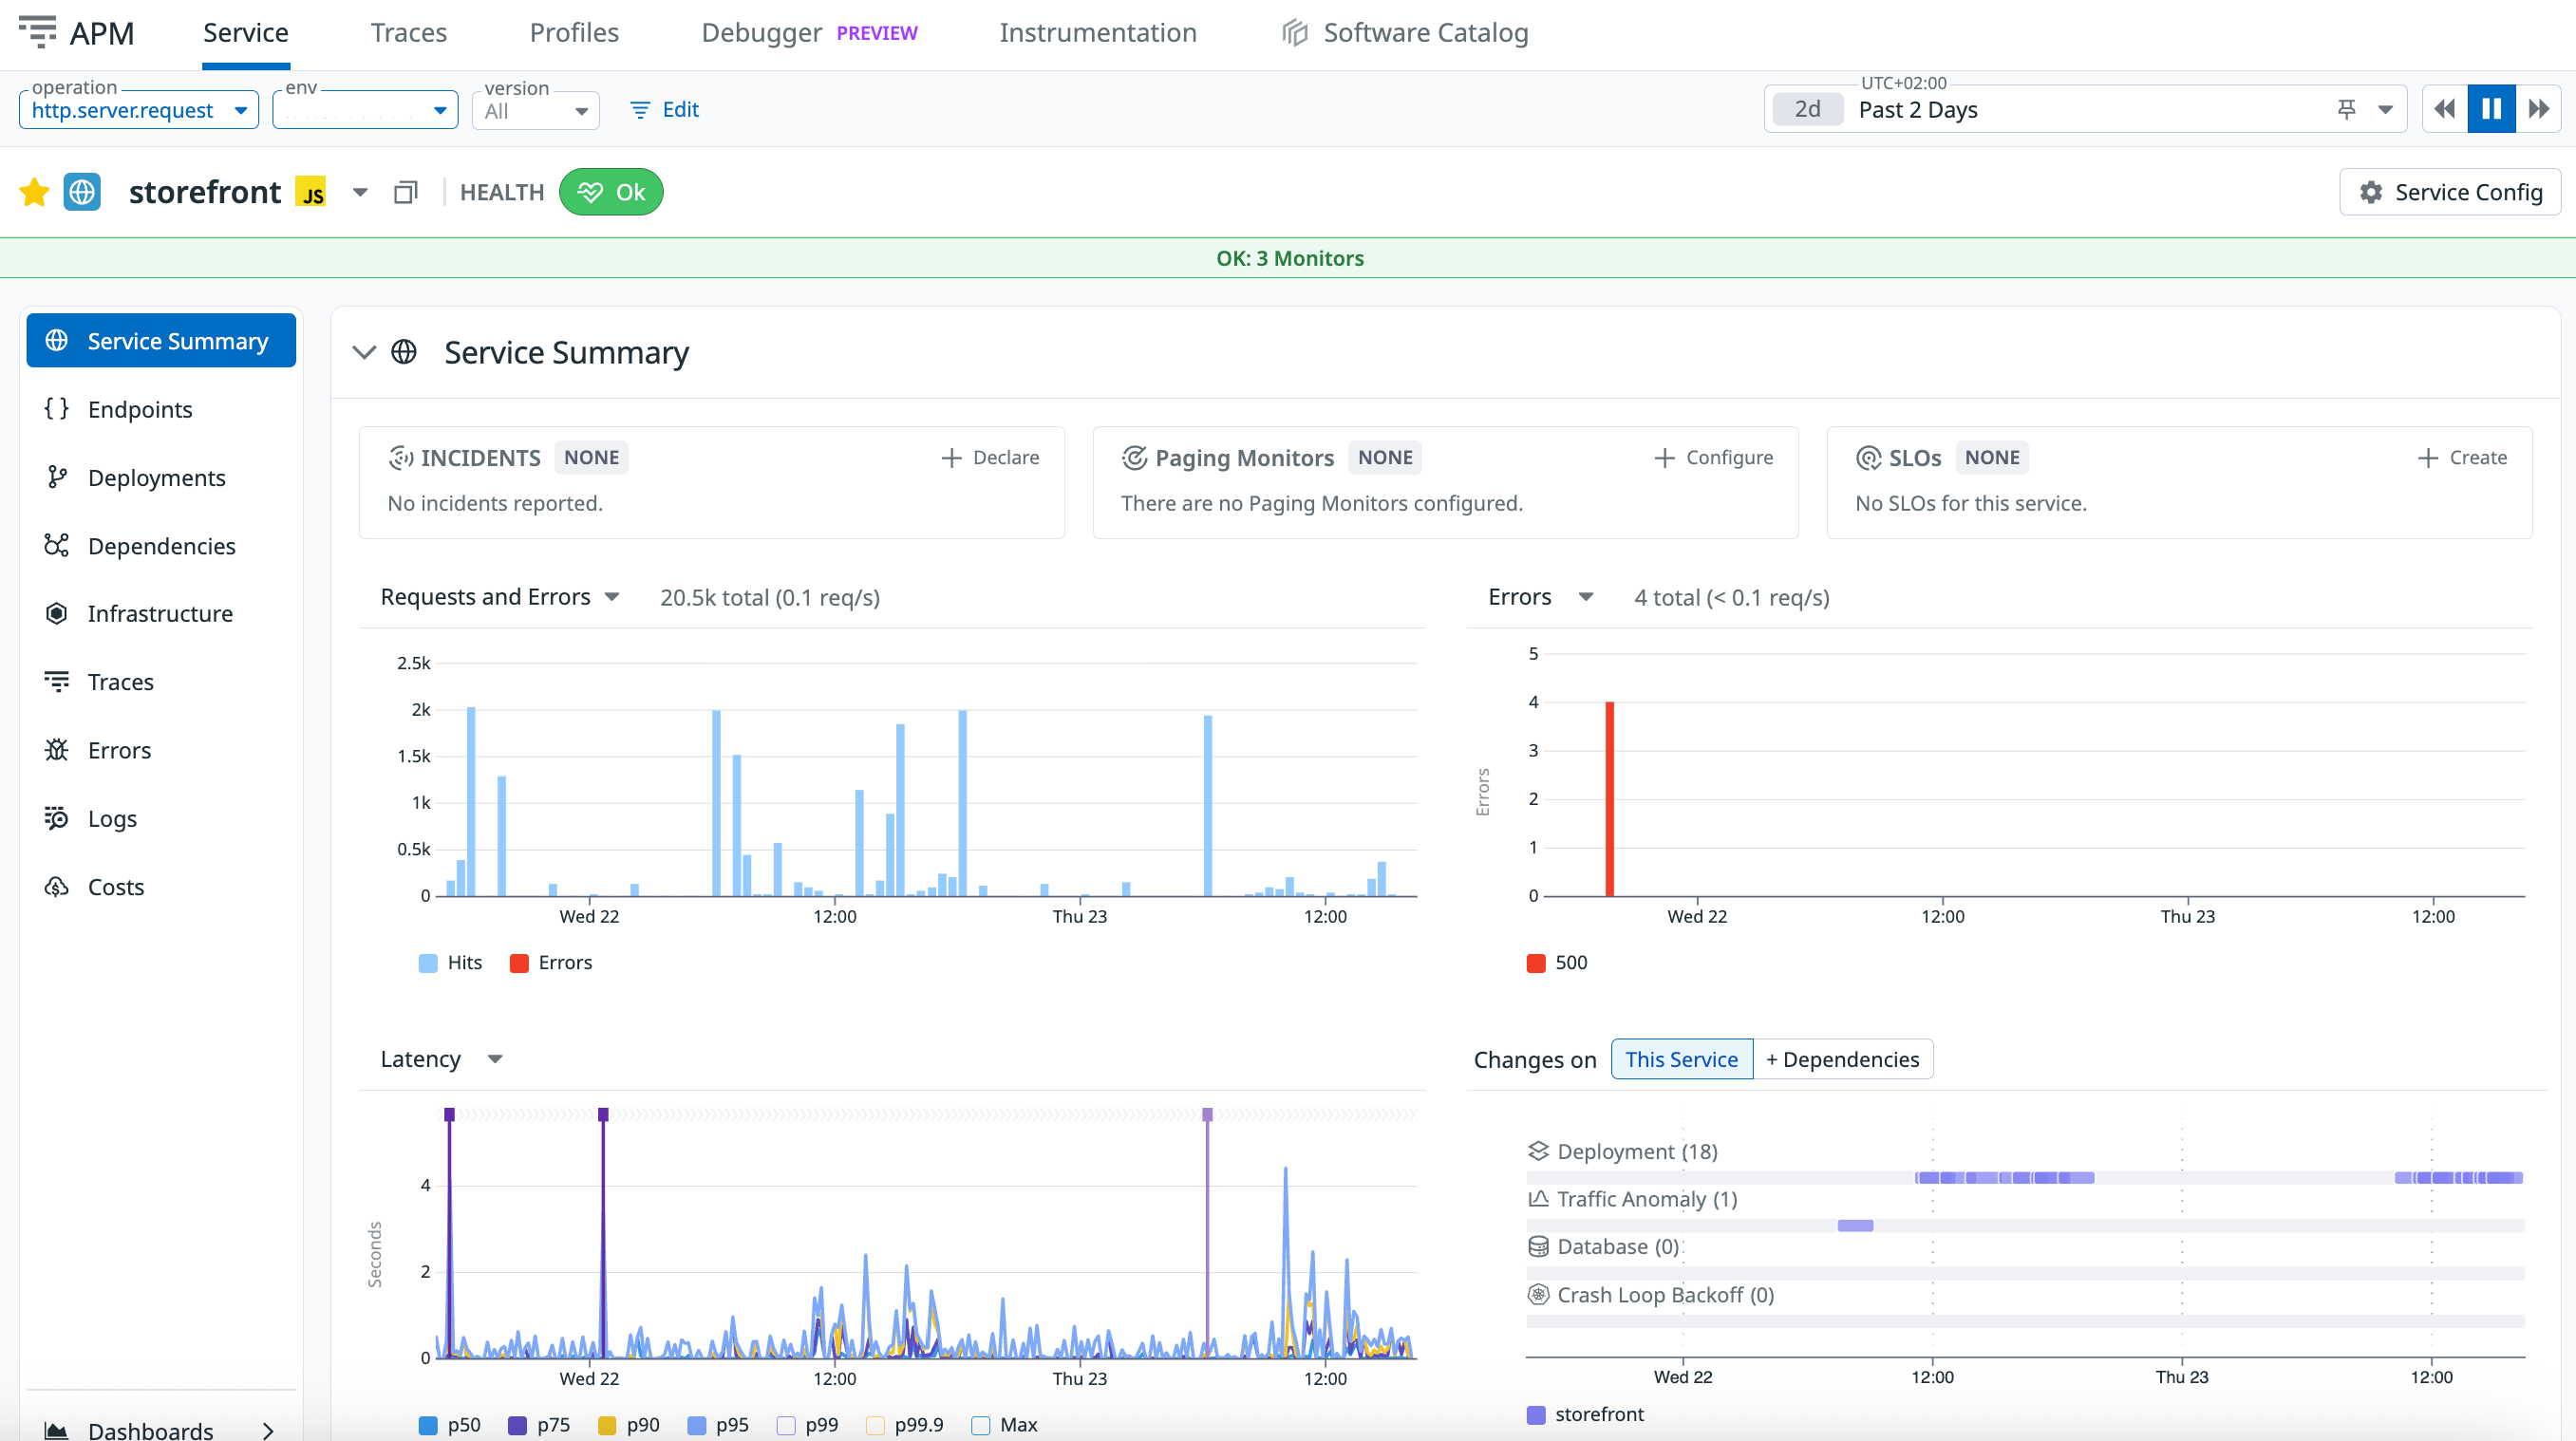
Task: Click the pin time range icon
Action: [2346, 109]
